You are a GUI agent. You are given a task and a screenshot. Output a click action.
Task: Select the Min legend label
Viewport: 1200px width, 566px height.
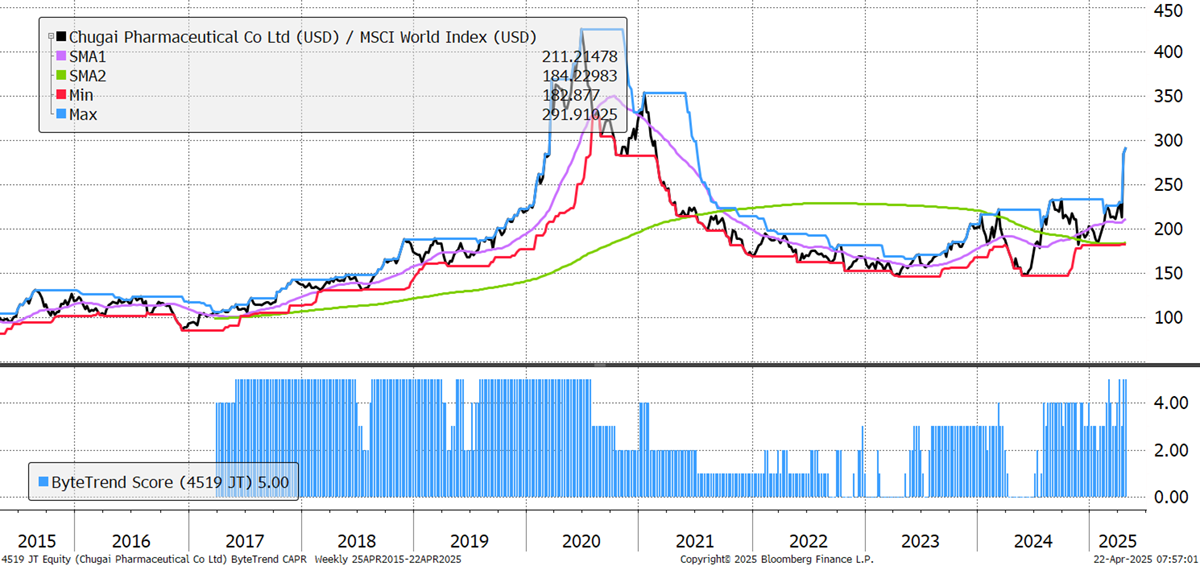pos(80,96)
